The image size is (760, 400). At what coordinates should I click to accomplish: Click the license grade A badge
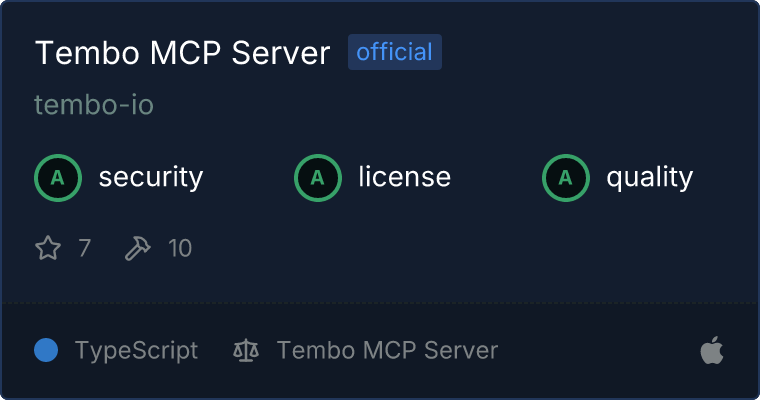pyautogui.click(x=317, y=178)
